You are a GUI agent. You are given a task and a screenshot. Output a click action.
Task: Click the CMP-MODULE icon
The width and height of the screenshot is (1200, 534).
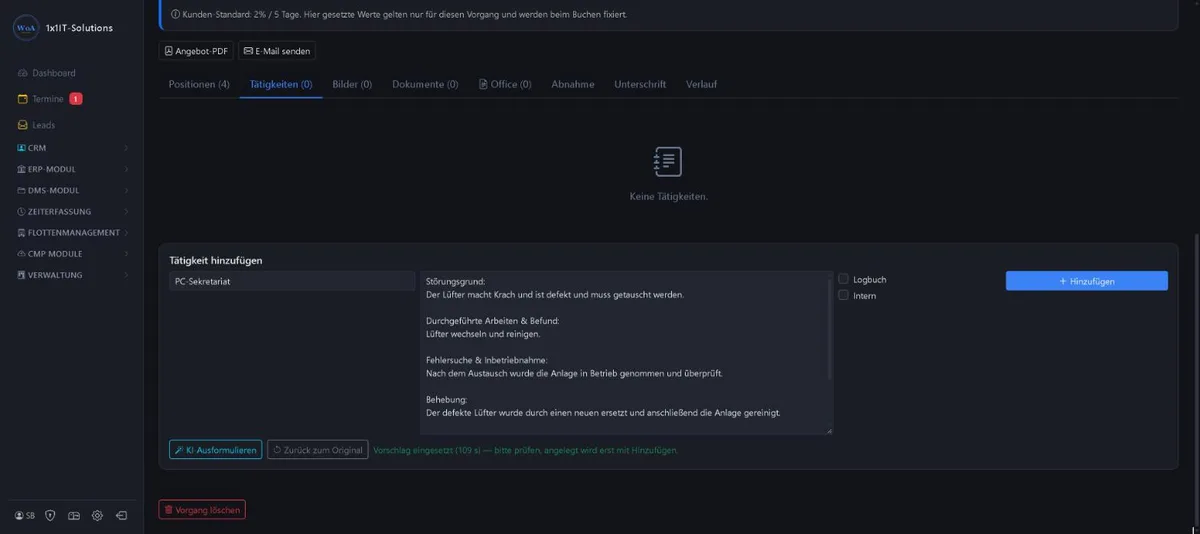click(21, 254)
